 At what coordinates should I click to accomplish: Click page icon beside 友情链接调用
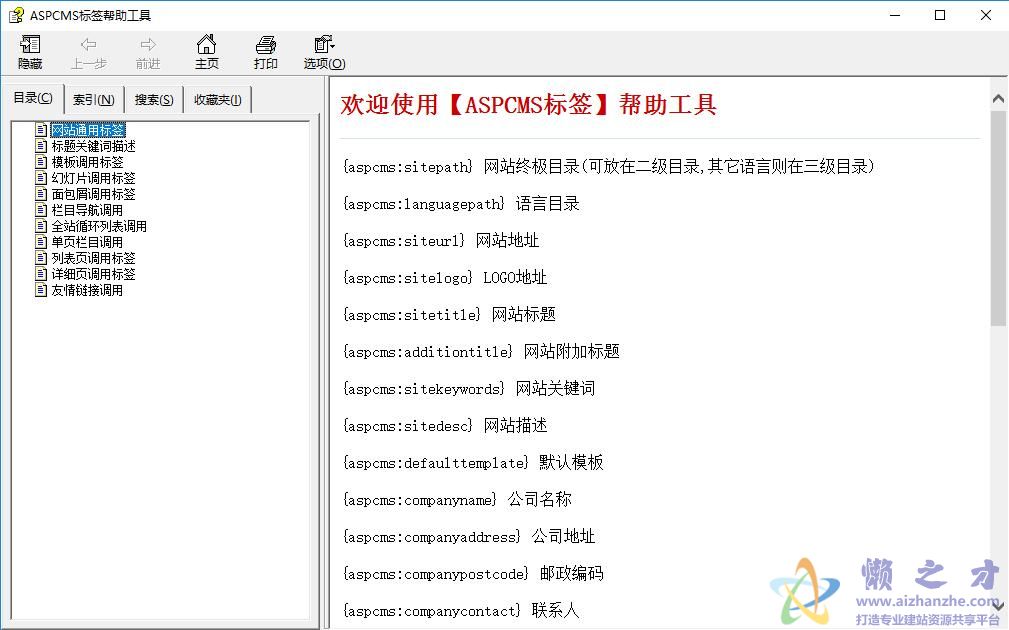[41, 290]
